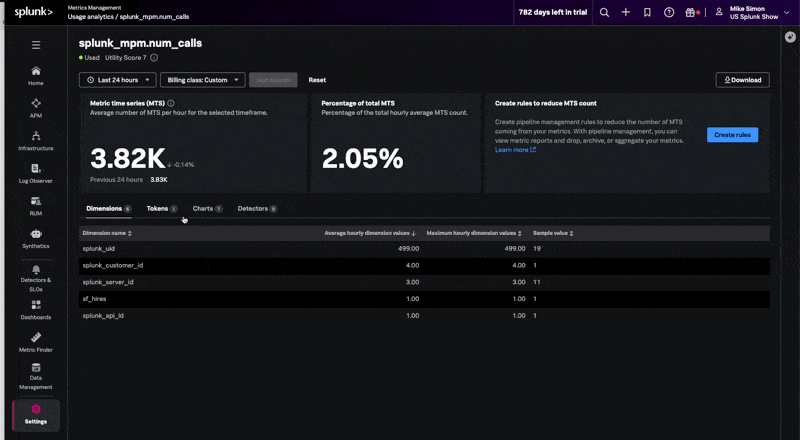Click the Used status label
This screenshot has height=440, width=800.
92,58
